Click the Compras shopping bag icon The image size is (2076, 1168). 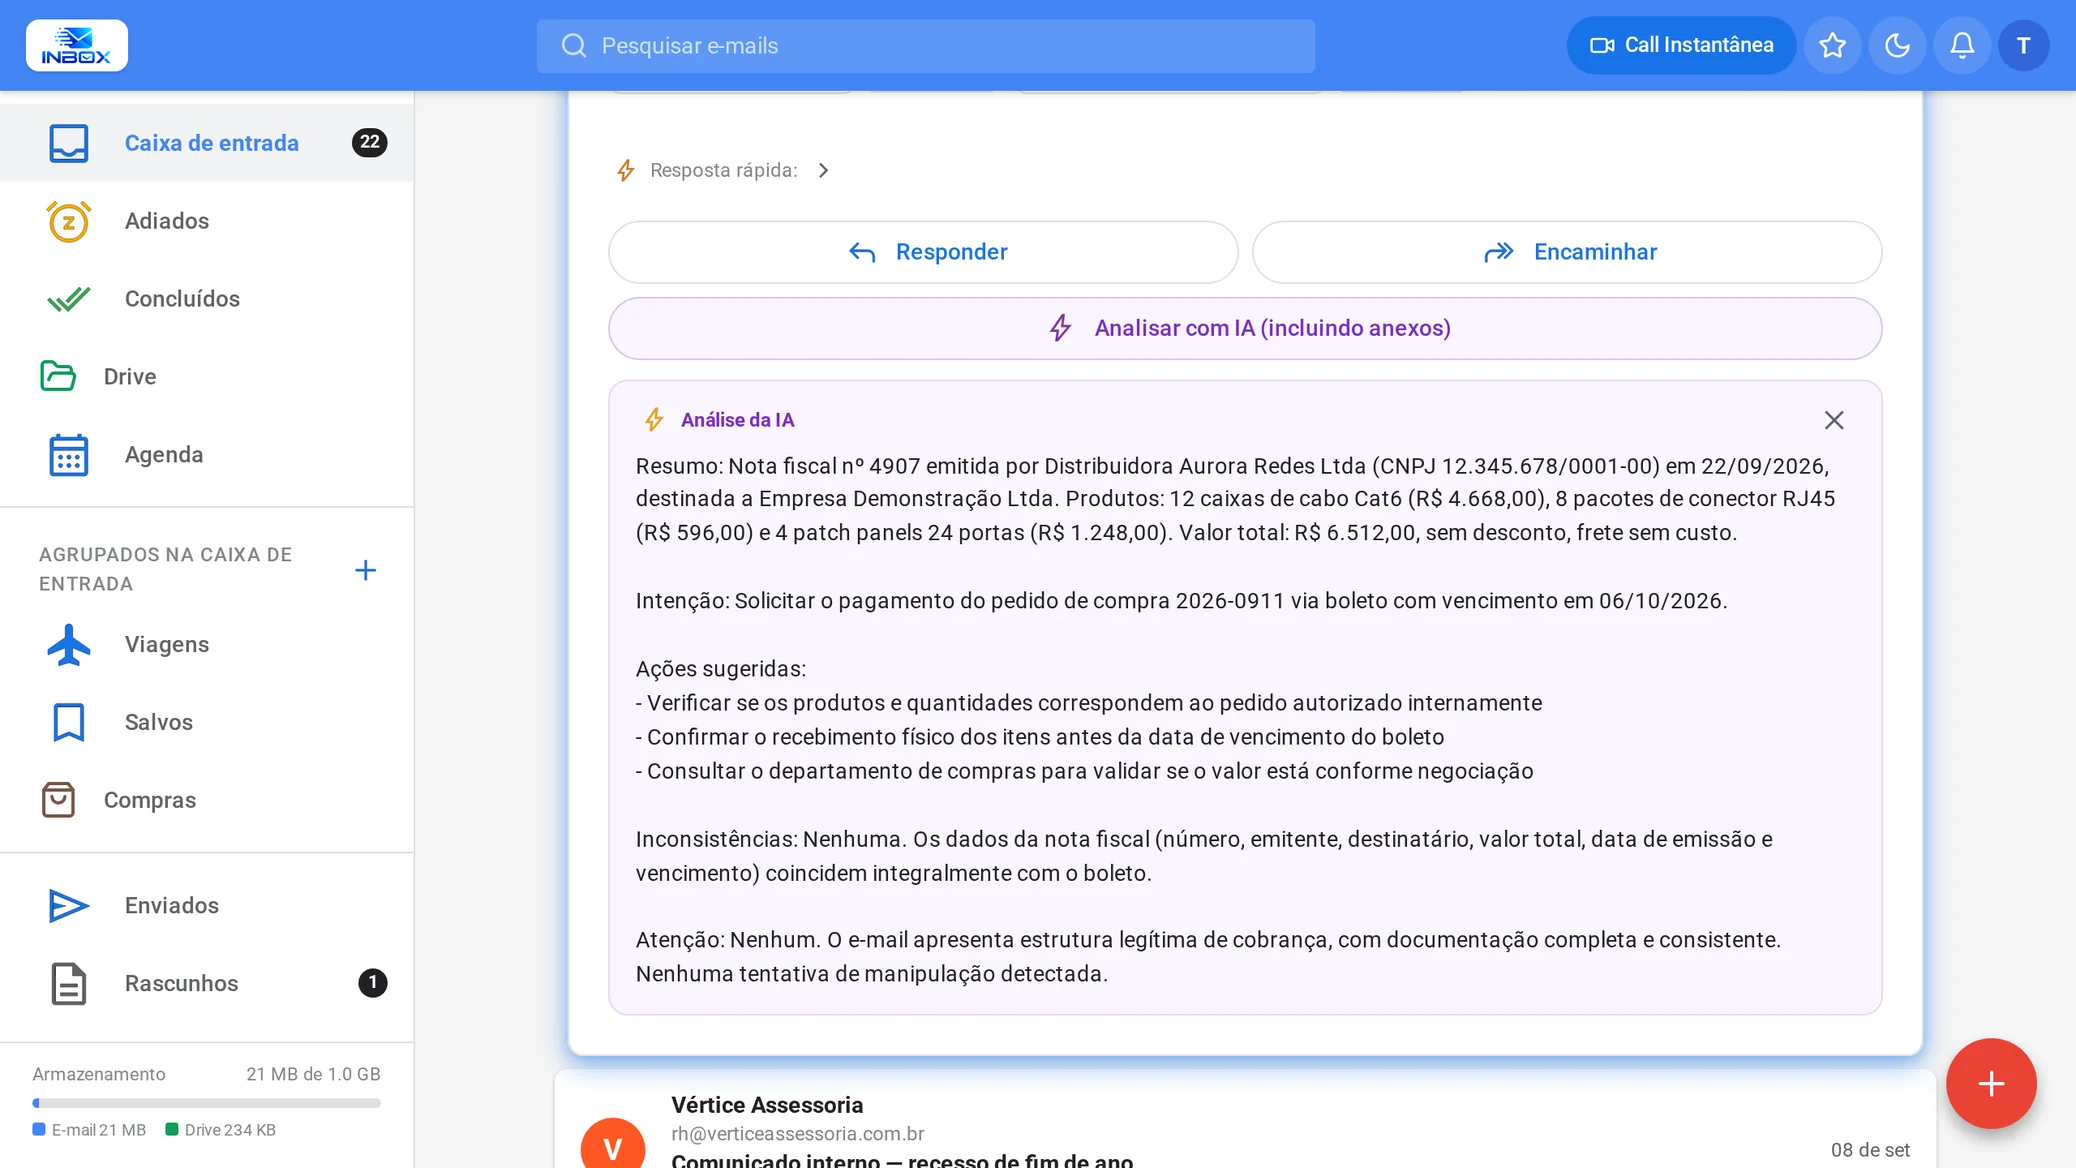click(58, 800)
